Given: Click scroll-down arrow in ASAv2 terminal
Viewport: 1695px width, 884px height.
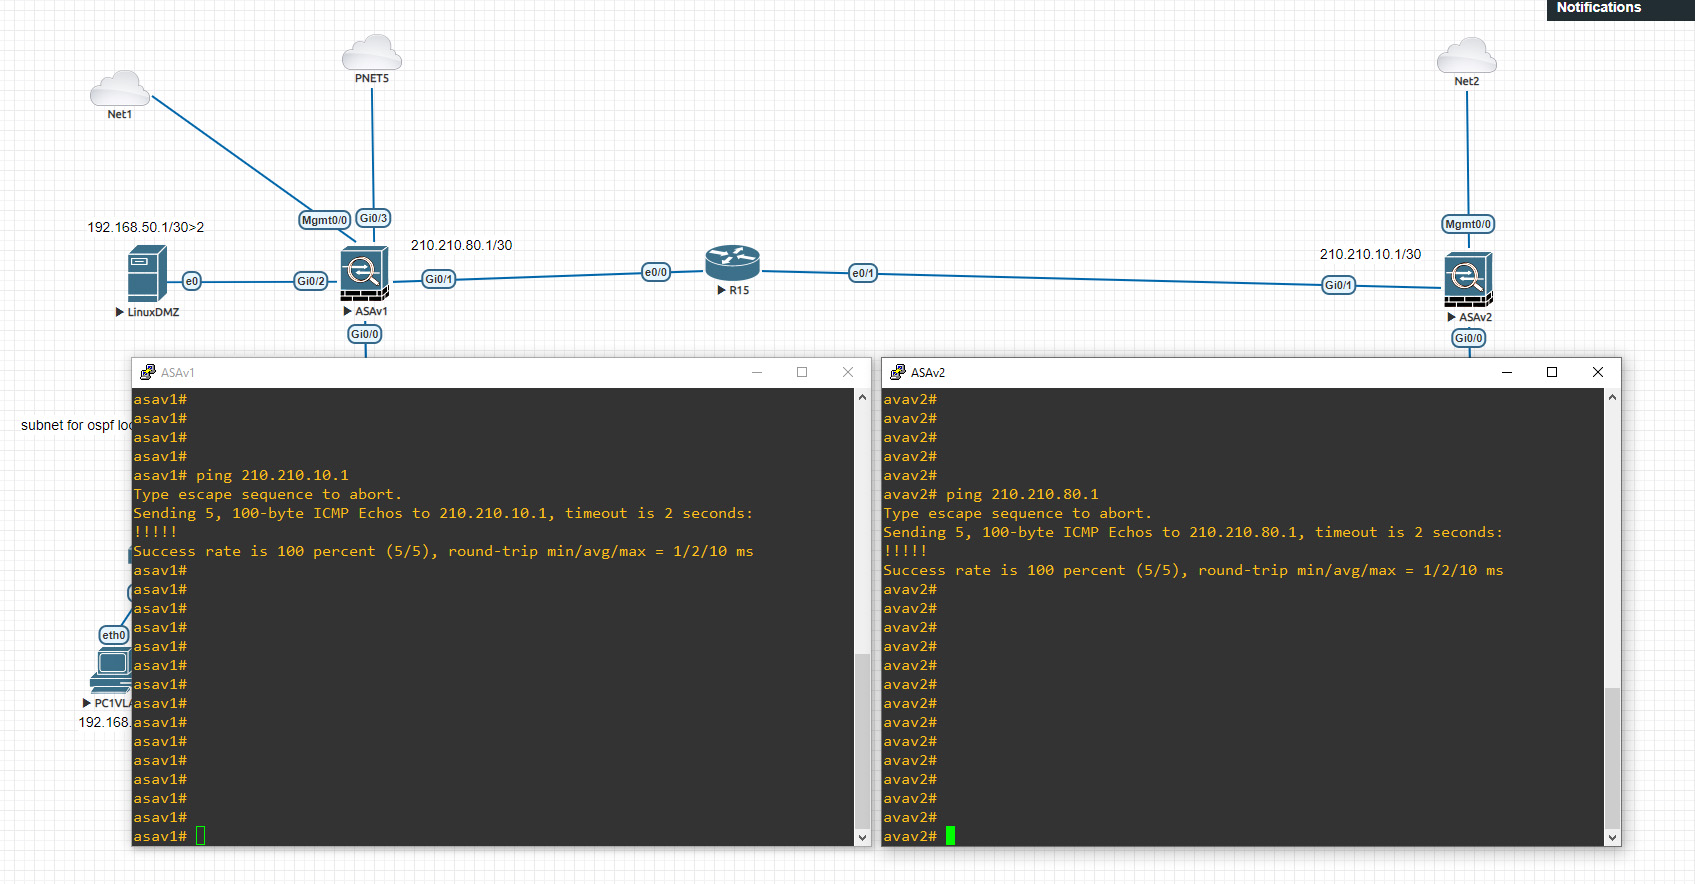Looking at the screenshot, I should 1612,837.
